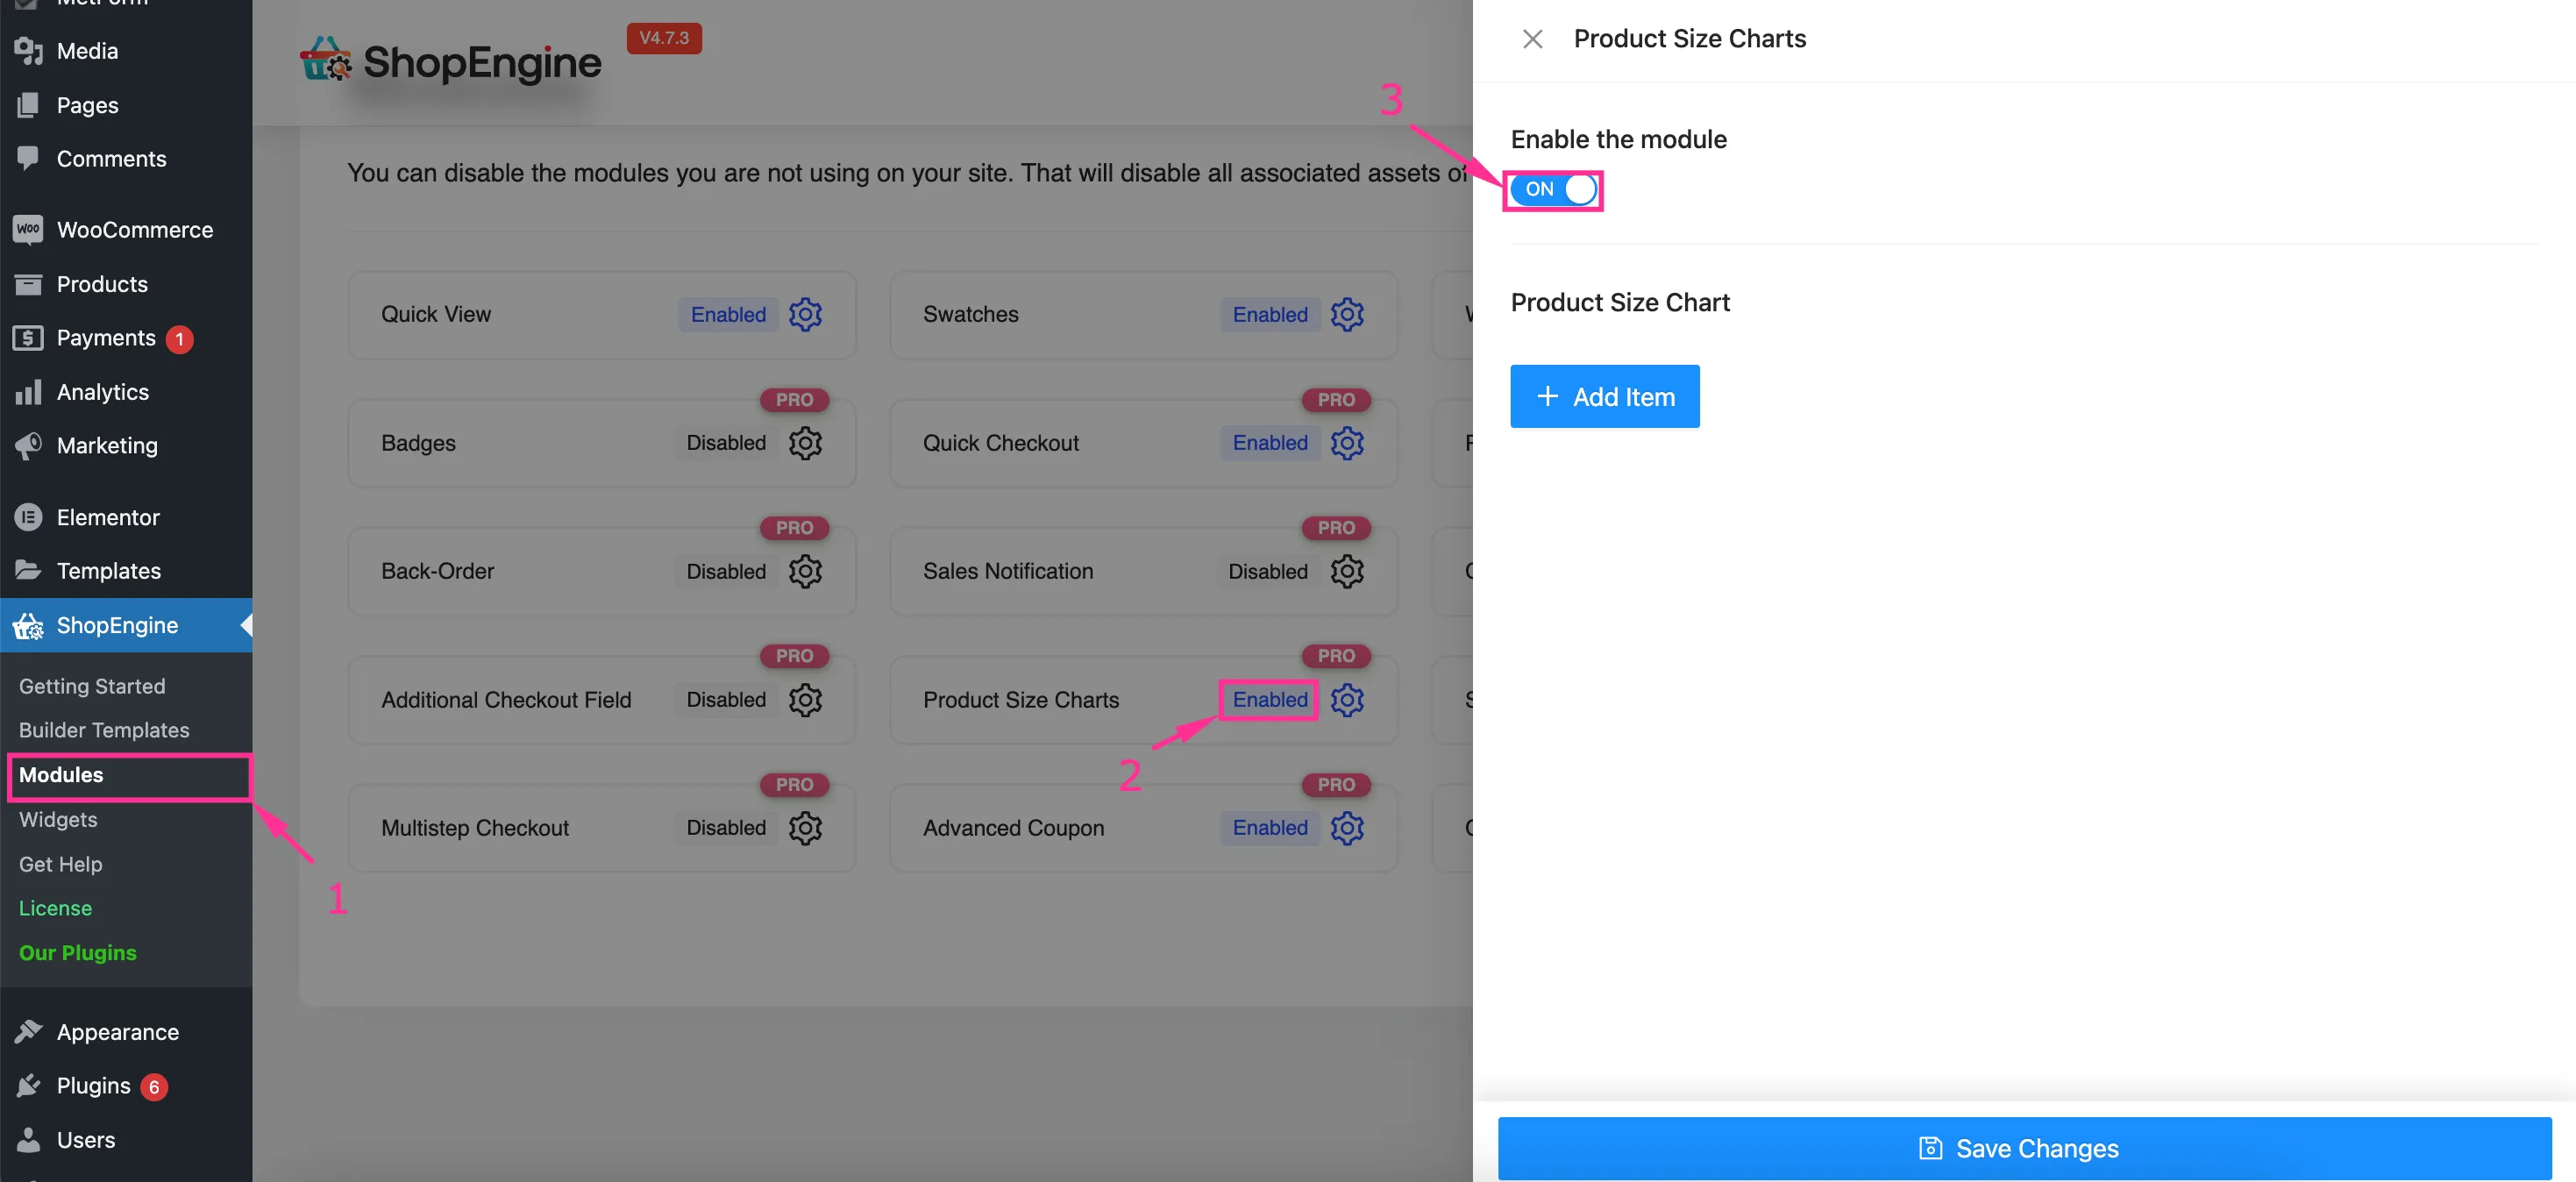Click the WooCommerce sidebar icon
This screenshot has height=1182, width=2576.
pos(28,230)
